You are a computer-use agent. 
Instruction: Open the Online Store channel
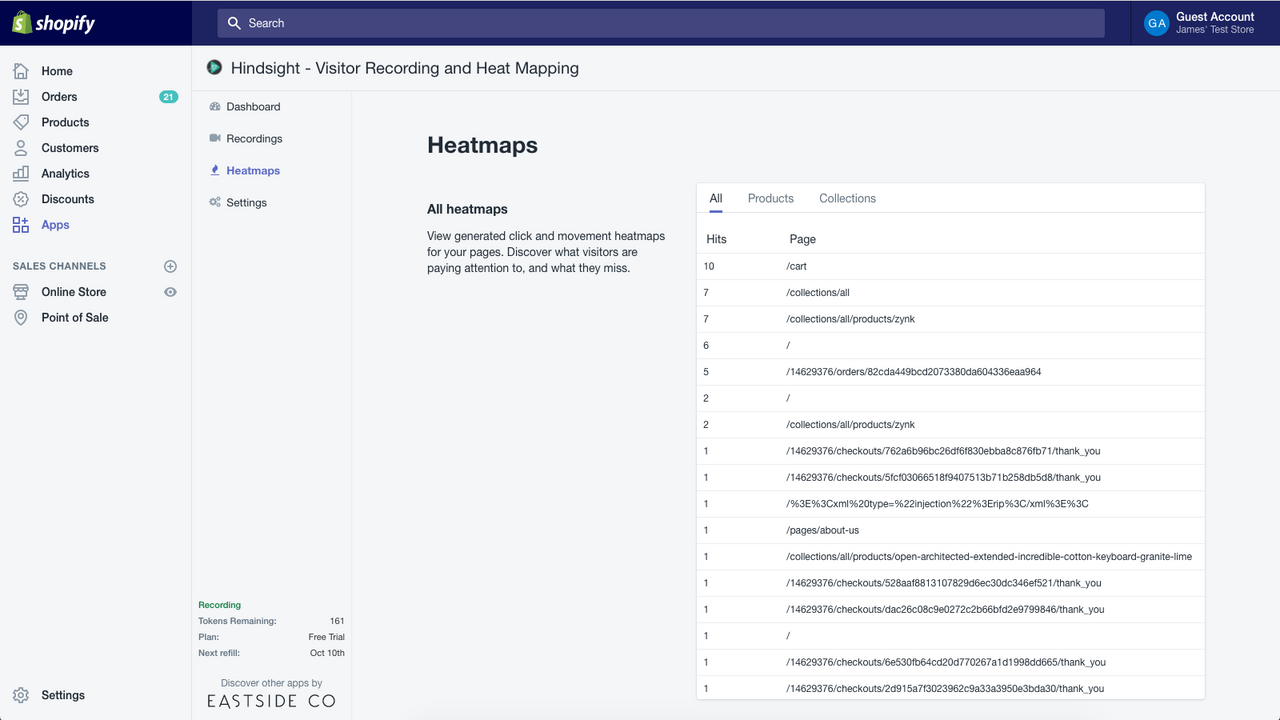pyautogui.click(x=74, y=292)
